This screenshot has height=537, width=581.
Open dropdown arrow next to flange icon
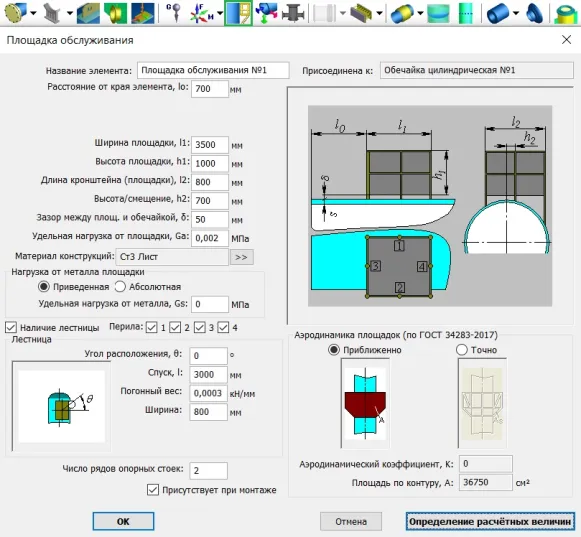point(33,13)
